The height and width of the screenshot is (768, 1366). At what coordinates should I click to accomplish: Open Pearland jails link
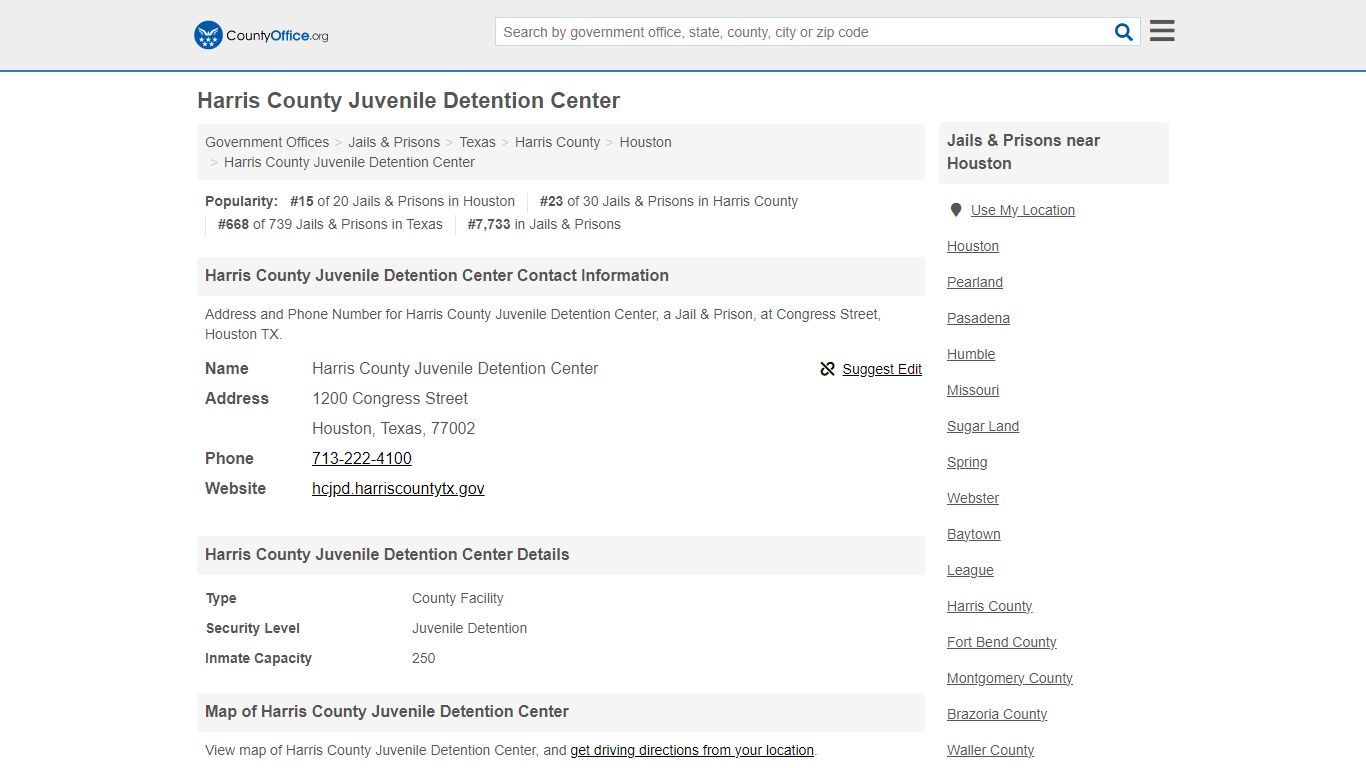975,282
